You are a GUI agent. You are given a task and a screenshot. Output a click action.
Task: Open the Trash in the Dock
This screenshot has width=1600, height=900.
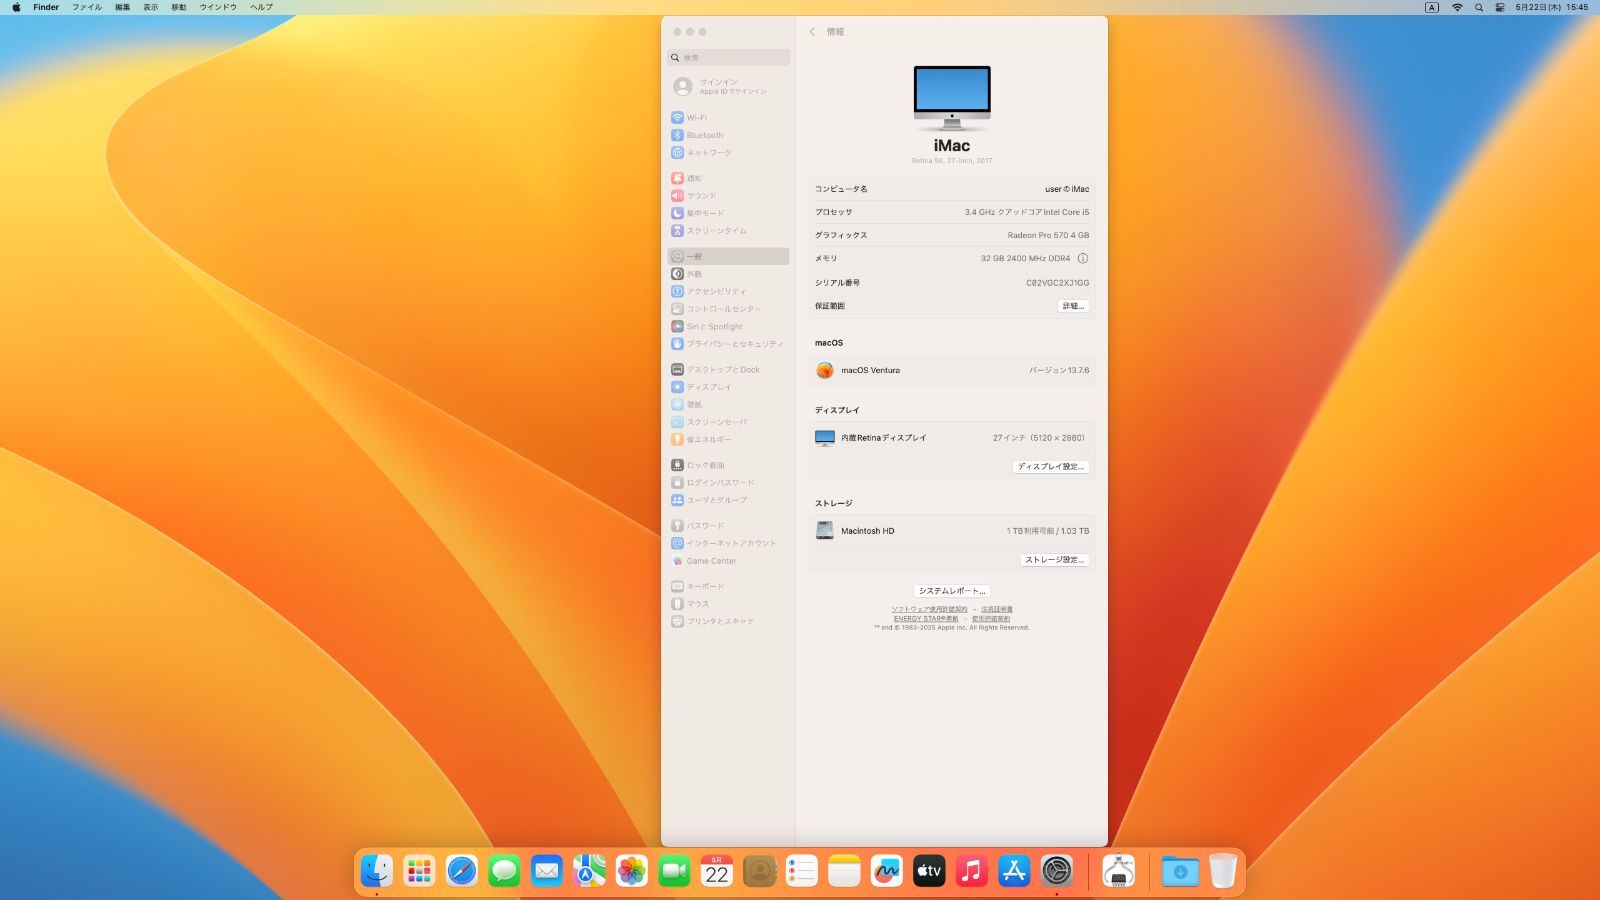[x=1223, y=871]
